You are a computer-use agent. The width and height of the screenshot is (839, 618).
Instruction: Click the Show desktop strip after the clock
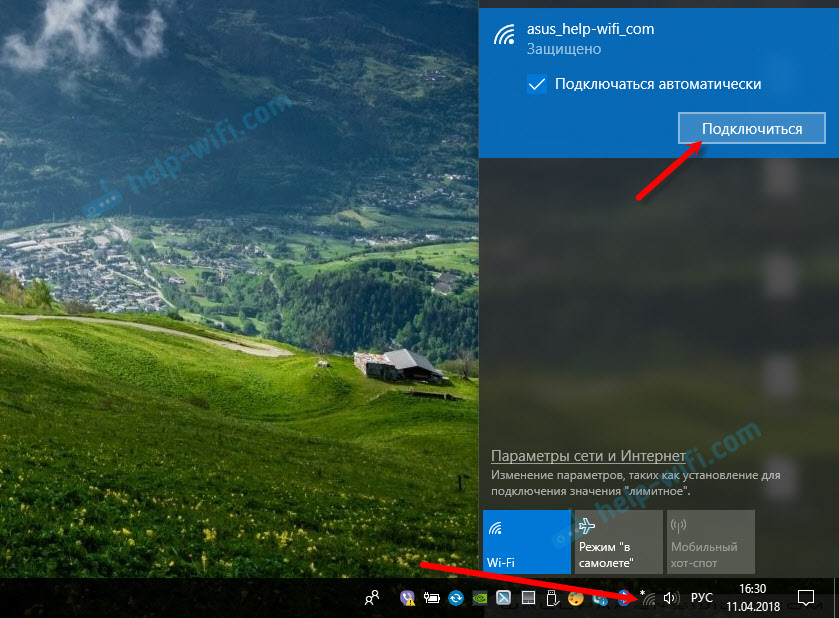[x=836, y=598]
